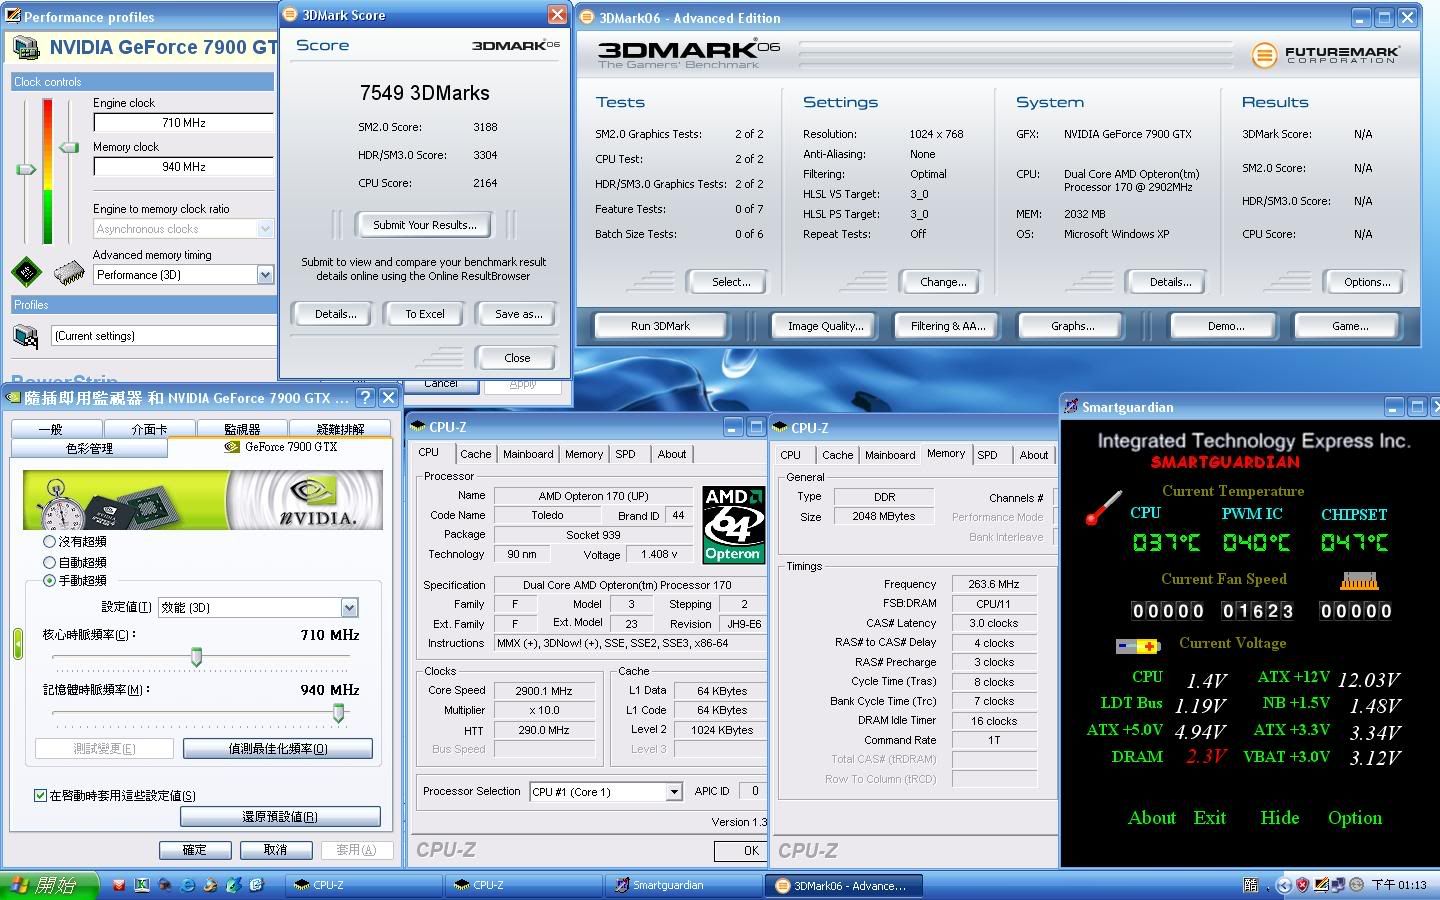Click the last quick launch icon next to taskbar buttons
Screen dimensions: 1440x900
tap(256, 885)
